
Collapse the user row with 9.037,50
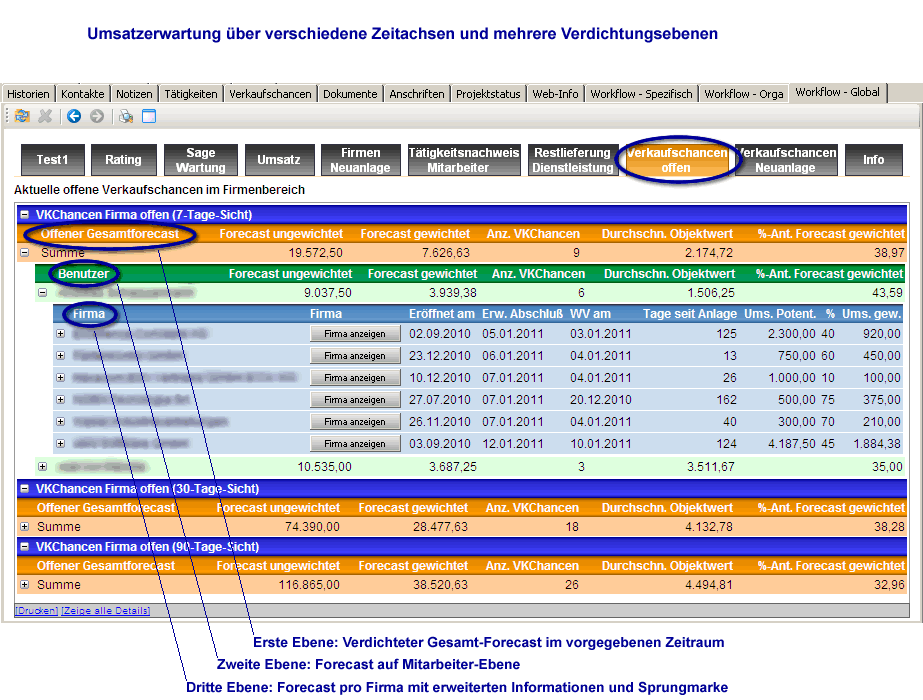click(x=42, y=293)
